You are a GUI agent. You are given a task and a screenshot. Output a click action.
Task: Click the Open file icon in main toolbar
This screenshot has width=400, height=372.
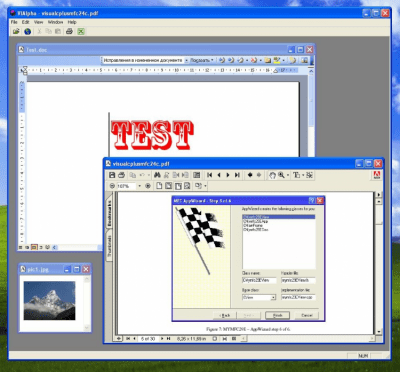pos(16,31)
